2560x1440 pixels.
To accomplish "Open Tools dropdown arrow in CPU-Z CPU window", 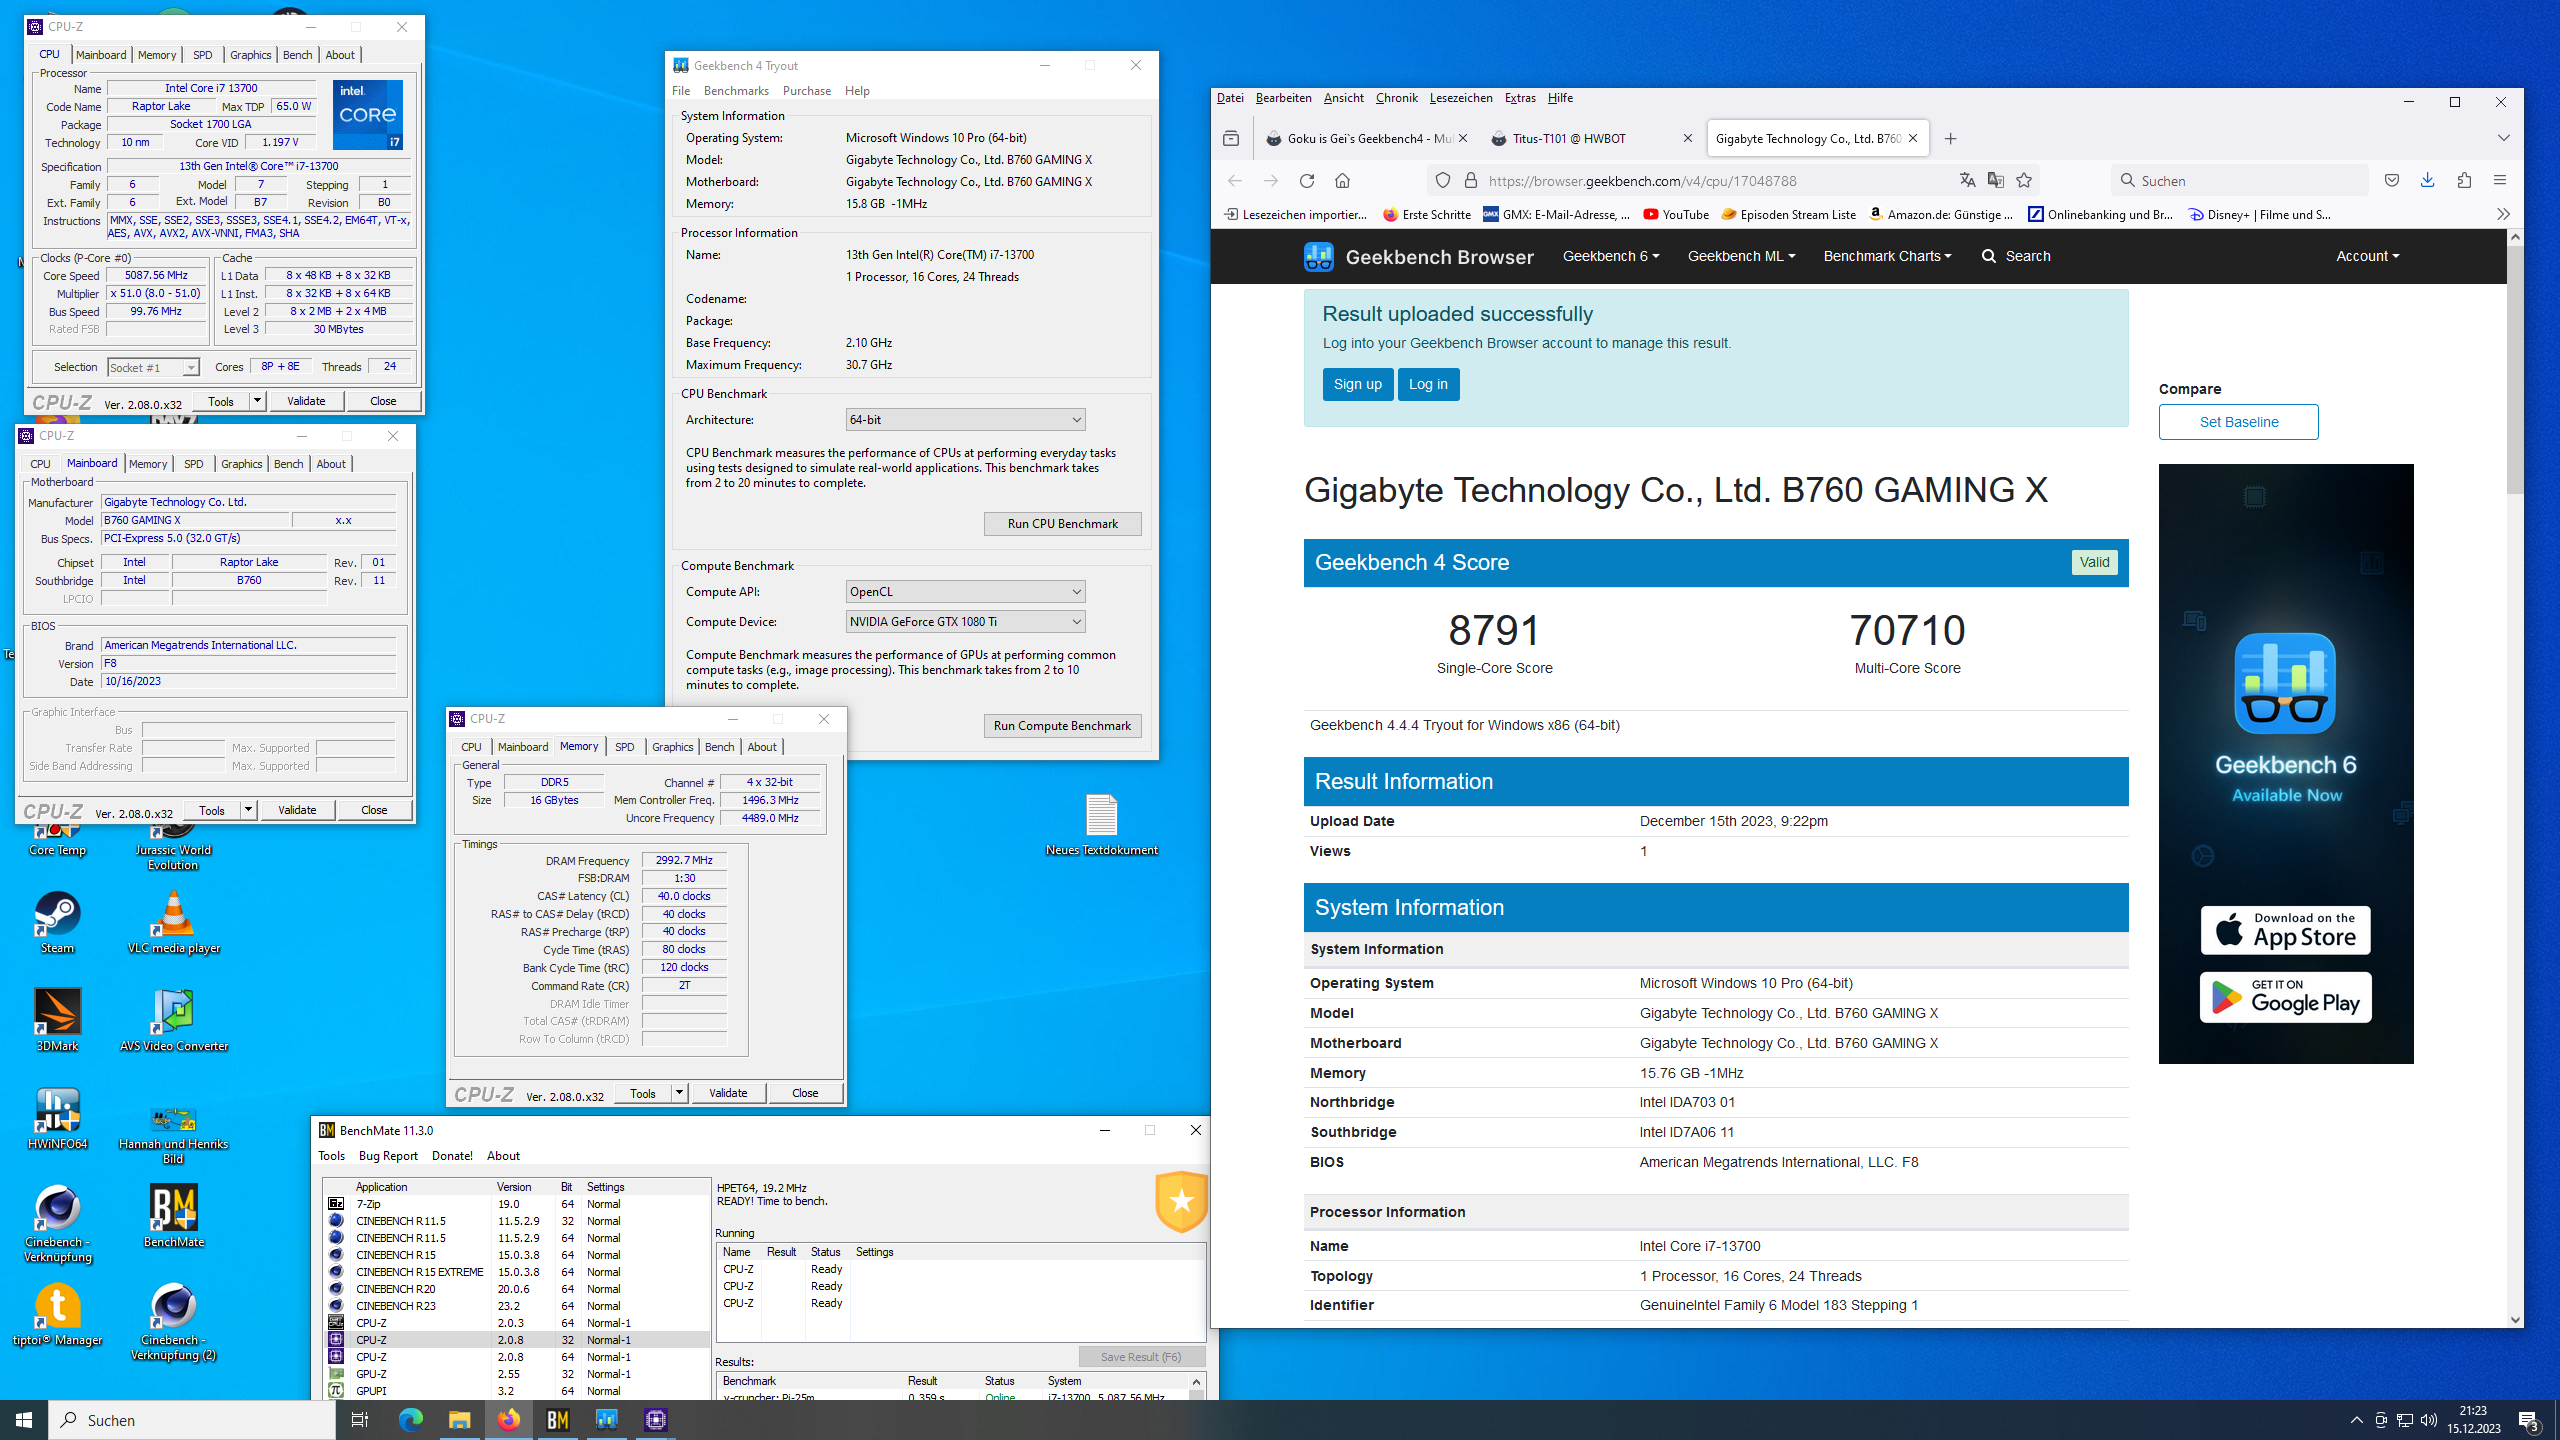I will coord(257,401).
